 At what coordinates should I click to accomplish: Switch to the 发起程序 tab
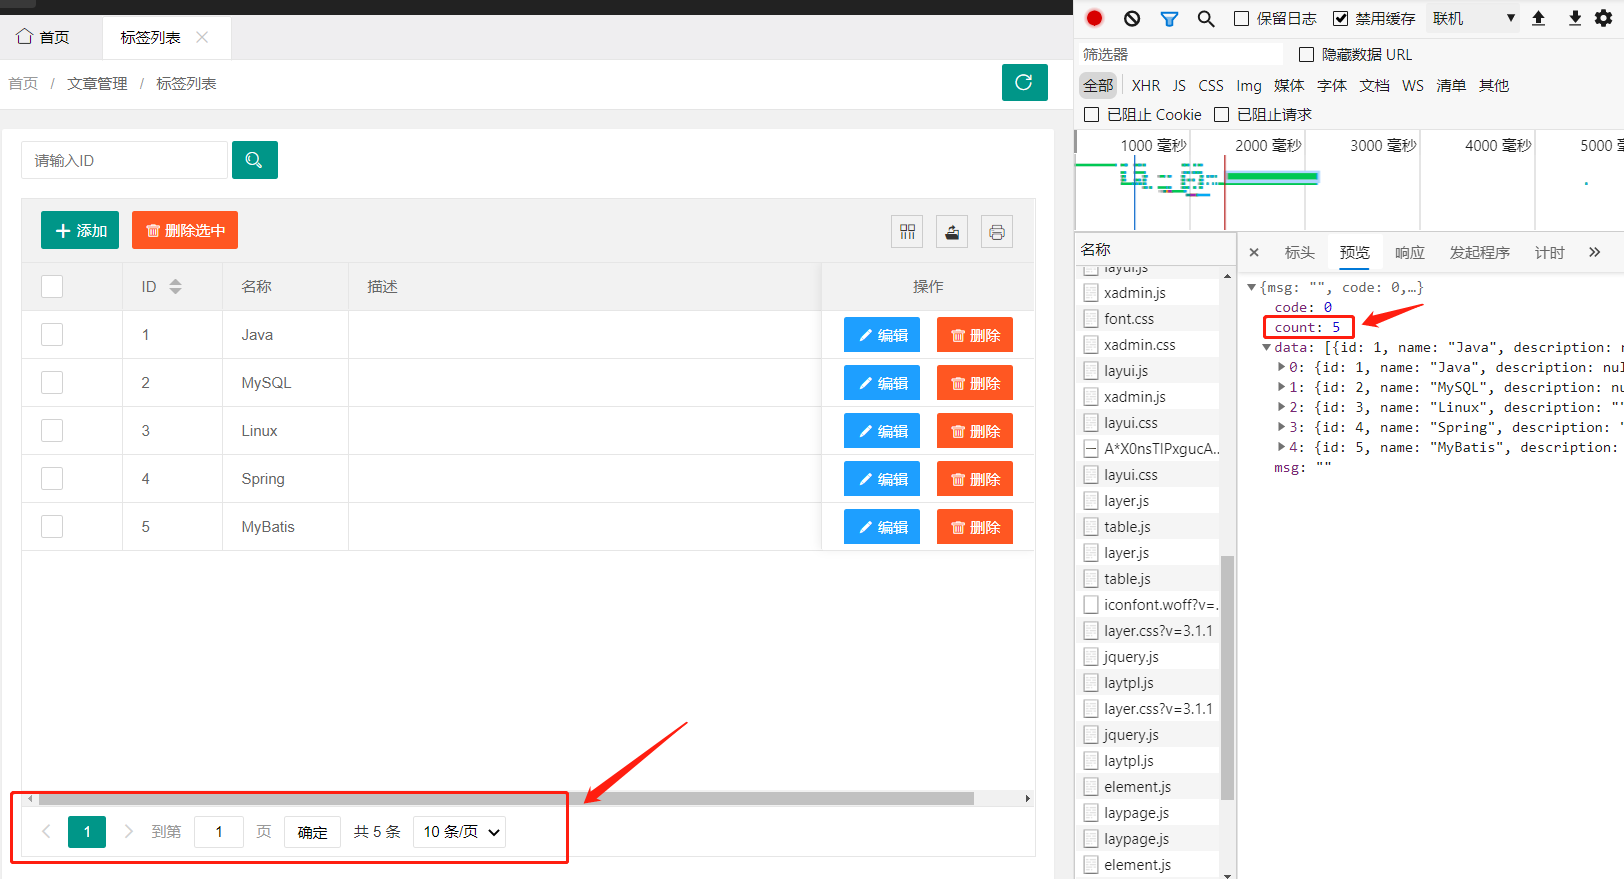tap(1480, 252)
